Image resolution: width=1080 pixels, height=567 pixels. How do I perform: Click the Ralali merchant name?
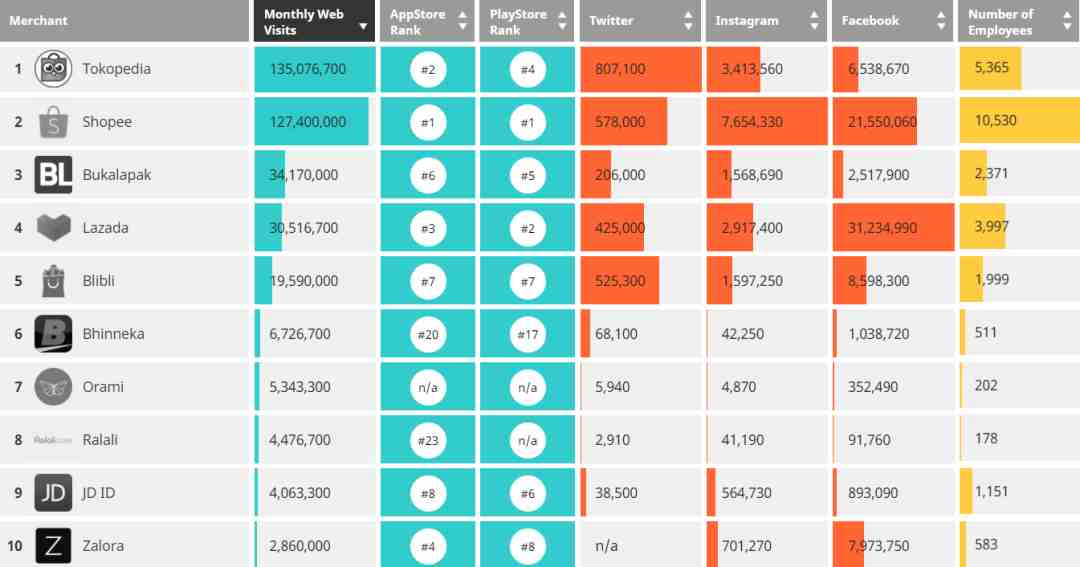click(x=100, y=440)
